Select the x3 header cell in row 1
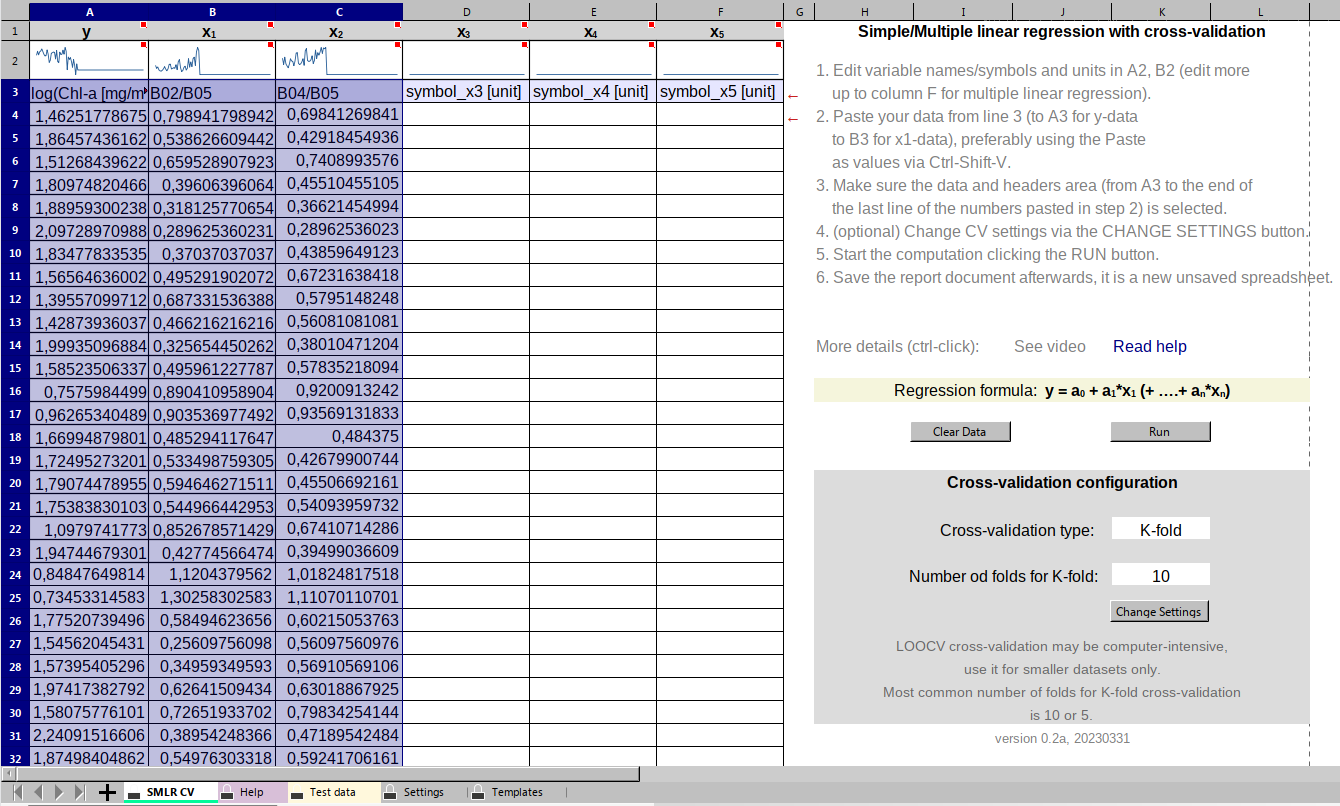This screenshot has height=806, width=1340. point(466,31)
